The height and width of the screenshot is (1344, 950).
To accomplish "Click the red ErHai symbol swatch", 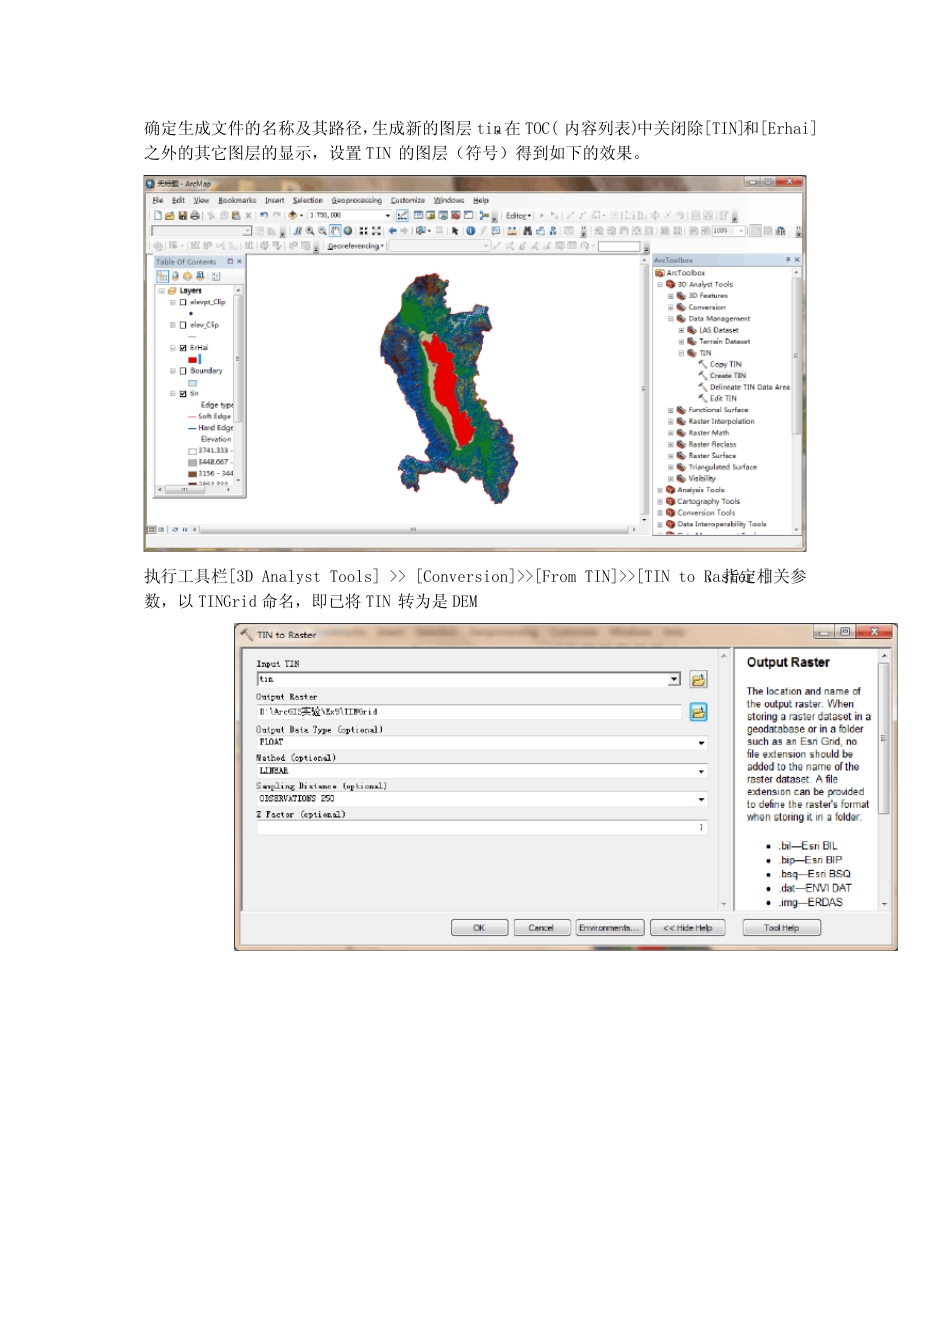I will (x=193, y=359).
